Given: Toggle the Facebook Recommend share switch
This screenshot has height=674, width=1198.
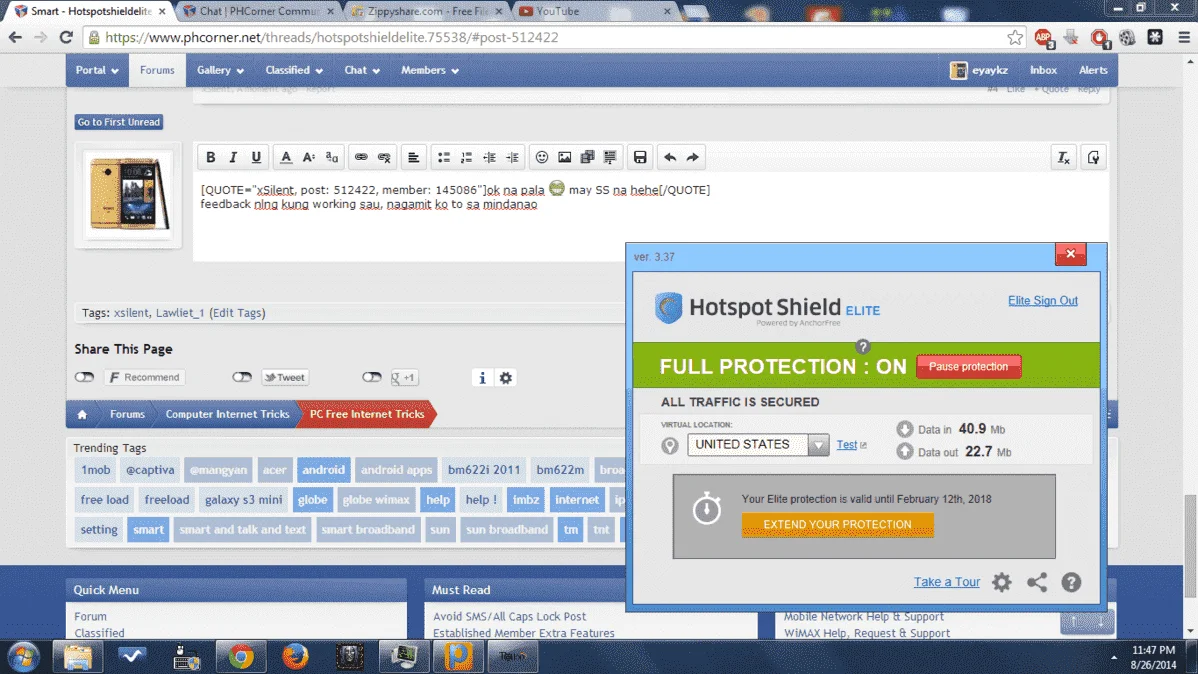Looking at the screenshot, I should coord(84,377).
